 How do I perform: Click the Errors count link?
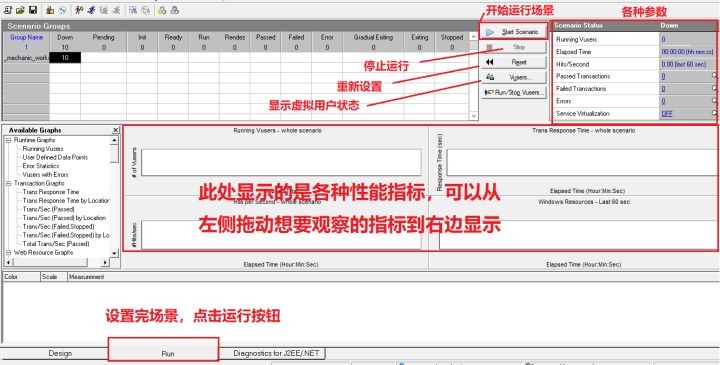tap(663, 101)
